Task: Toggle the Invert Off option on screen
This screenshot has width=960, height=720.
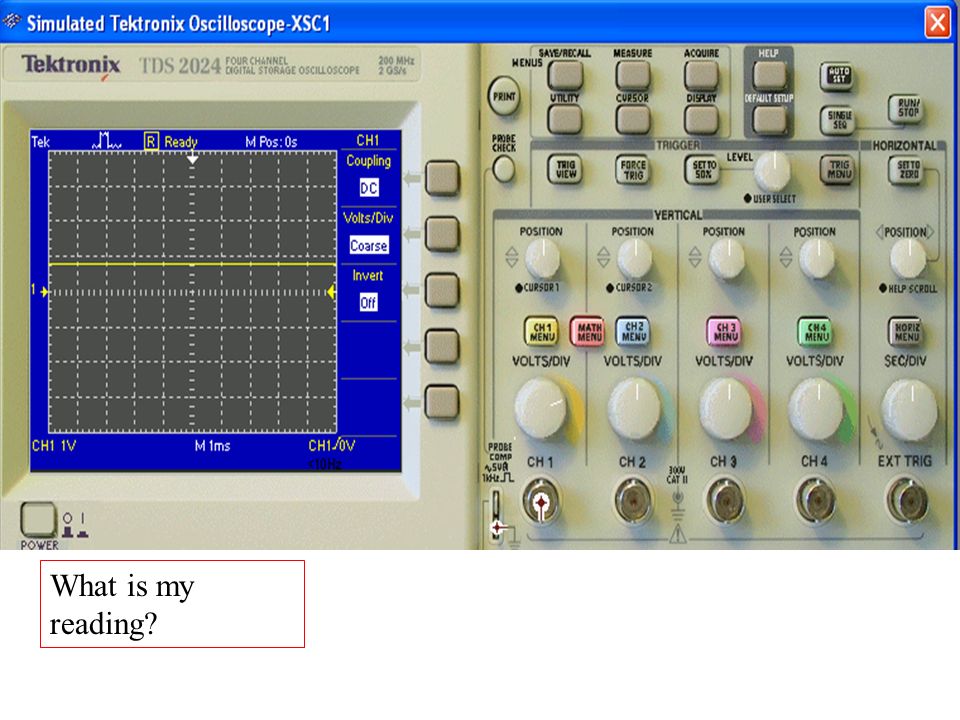Action: pos(368,302)
